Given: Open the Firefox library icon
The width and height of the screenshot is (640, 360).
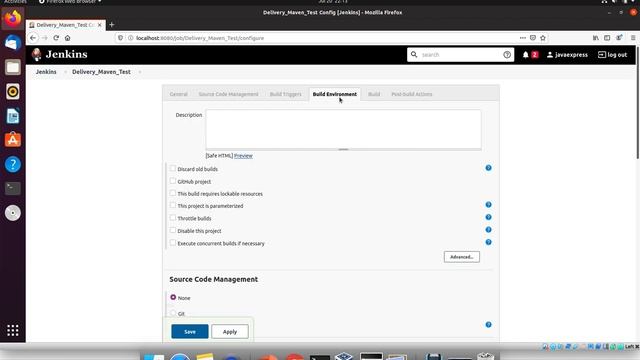Looking at the screenshot, I should 596,38.
